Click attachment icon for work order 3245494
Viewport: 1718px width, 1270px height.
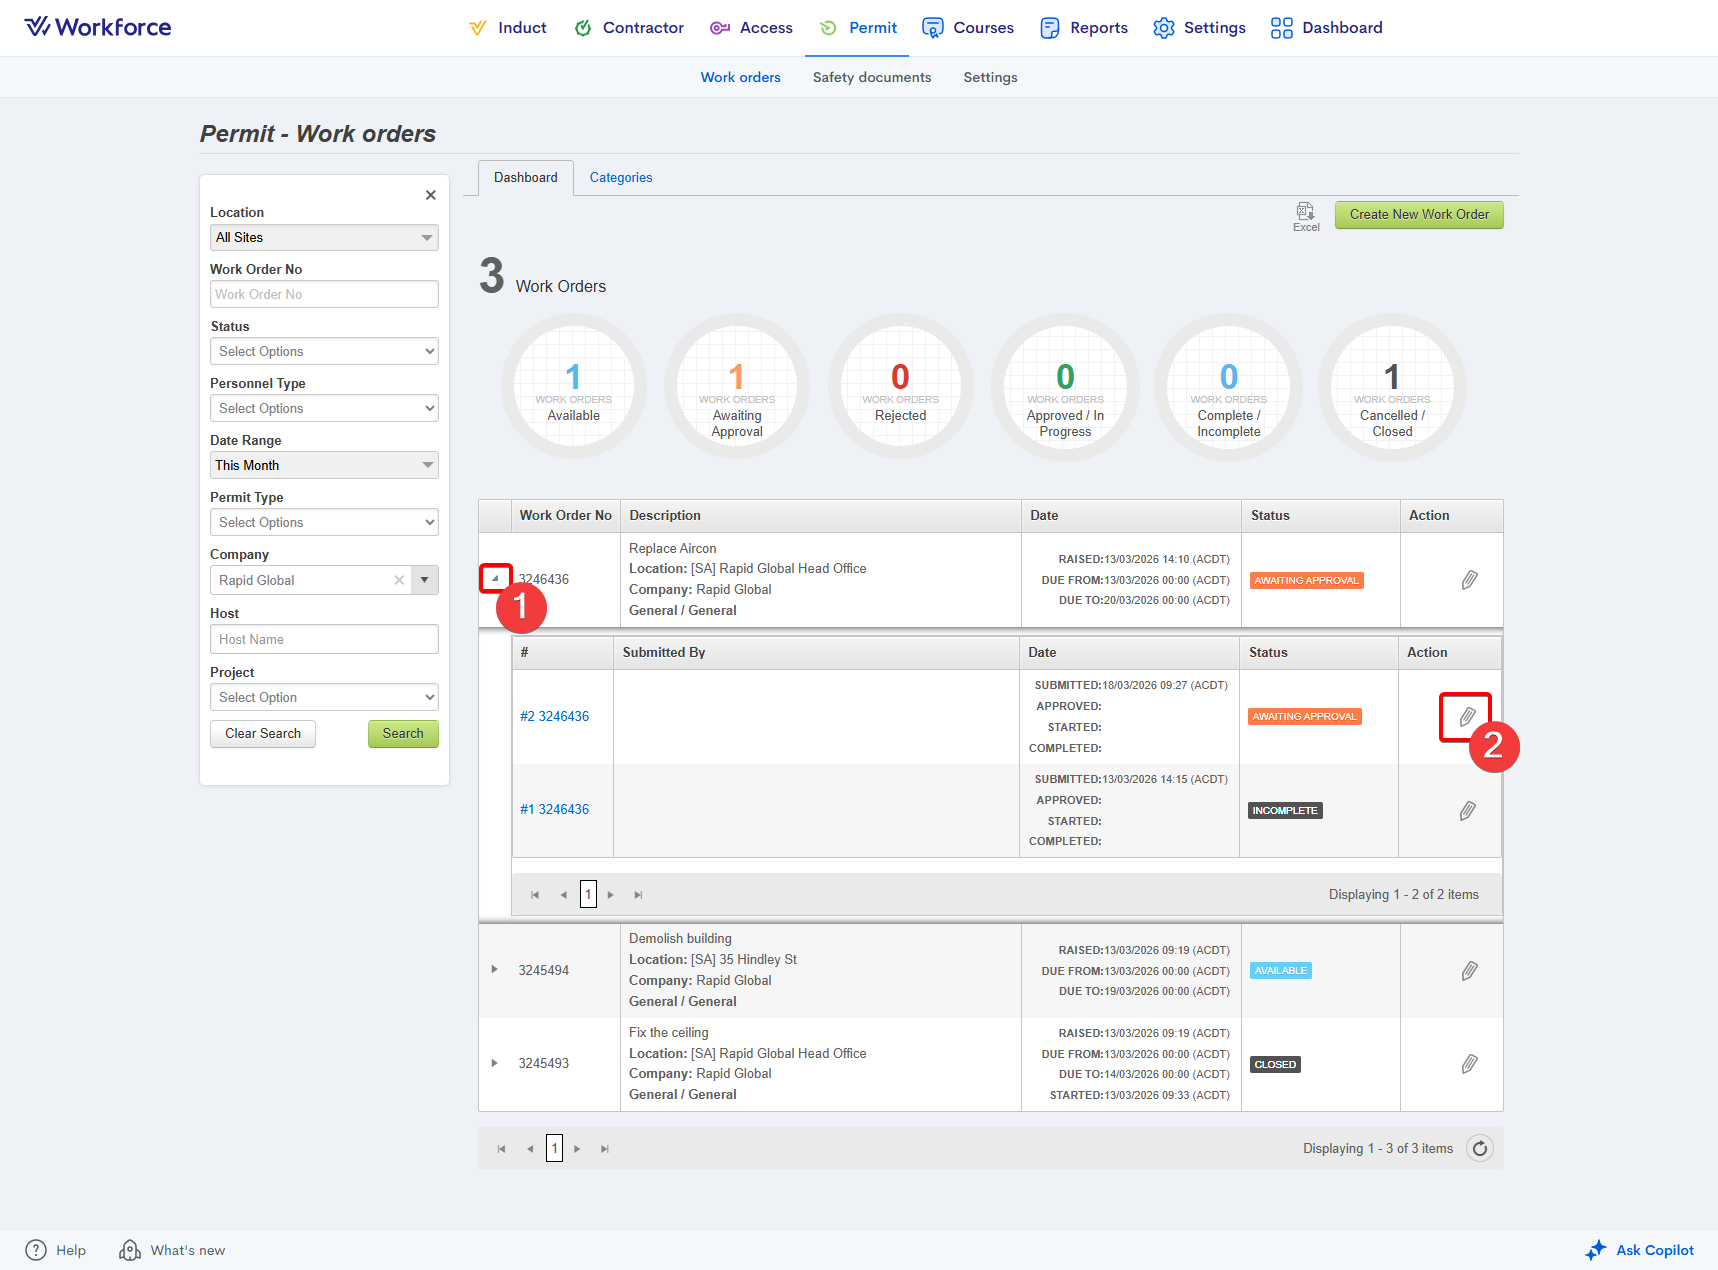pos(1469,971)
